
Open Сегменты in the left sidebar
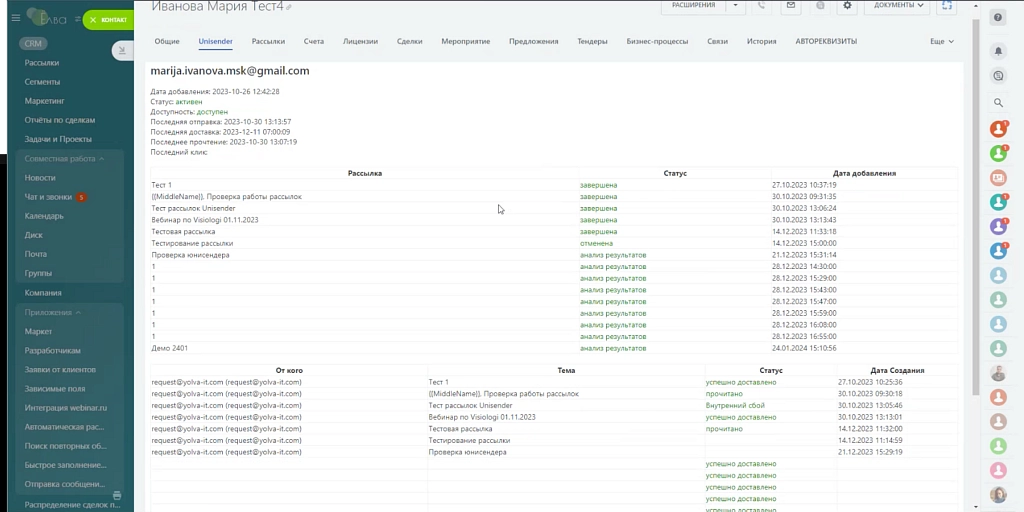coord(42,82)
